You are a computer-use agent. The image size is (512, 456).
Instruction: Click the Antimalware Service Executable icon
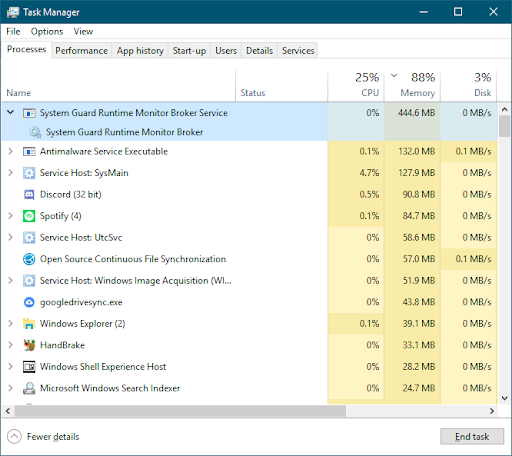pos(29,151)
